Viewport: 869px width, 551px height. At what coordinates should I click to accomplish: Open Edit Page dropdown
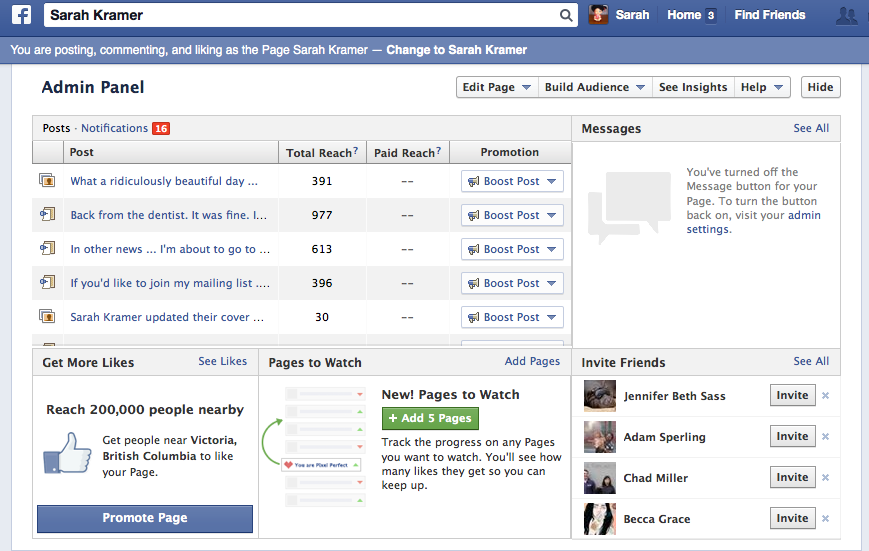pyautogui.click(x=497, y=87)
